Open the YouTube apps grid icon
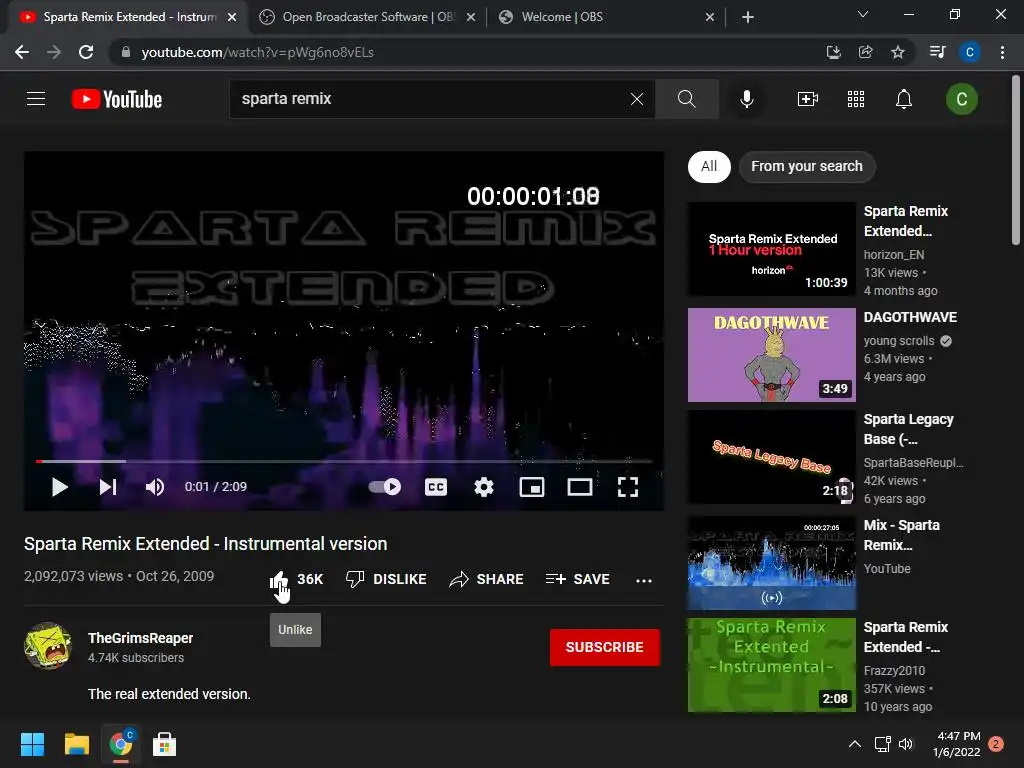This screenshot has width=1024, height=768. [856, 99]
